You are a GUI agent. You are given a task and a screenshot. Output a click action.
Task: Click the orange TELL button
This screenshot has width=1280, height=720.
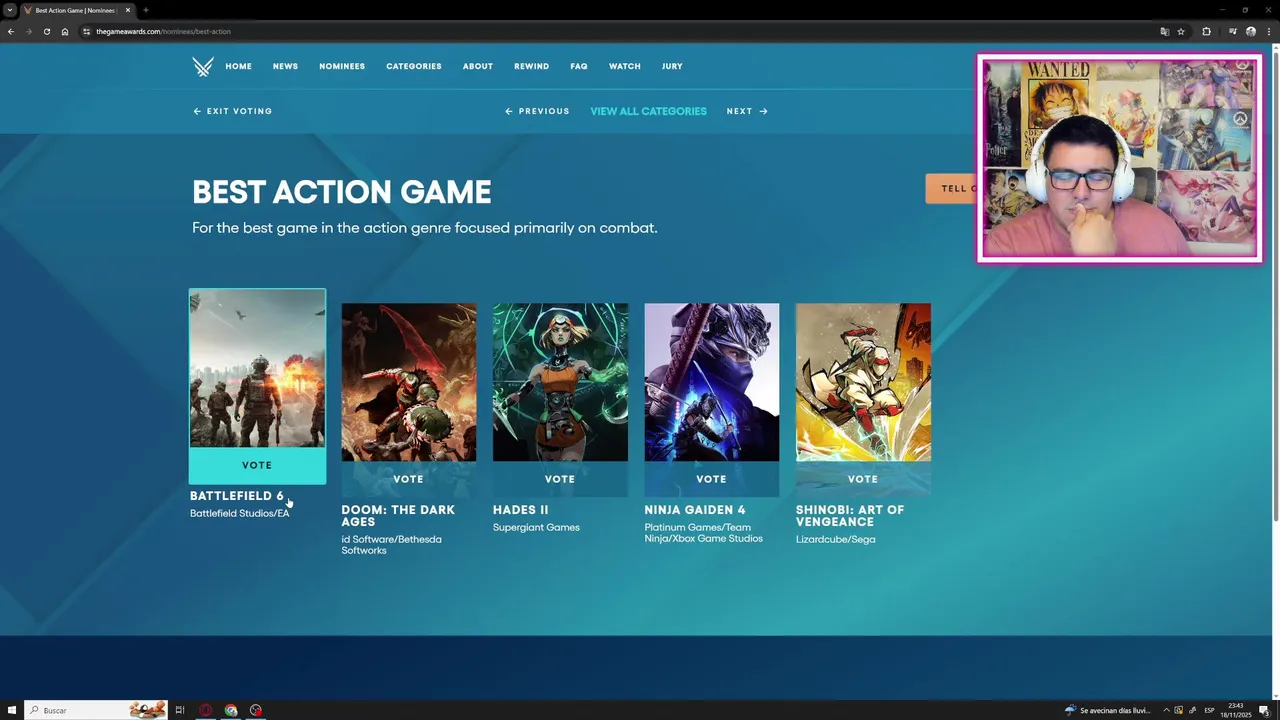pos(951,188)
